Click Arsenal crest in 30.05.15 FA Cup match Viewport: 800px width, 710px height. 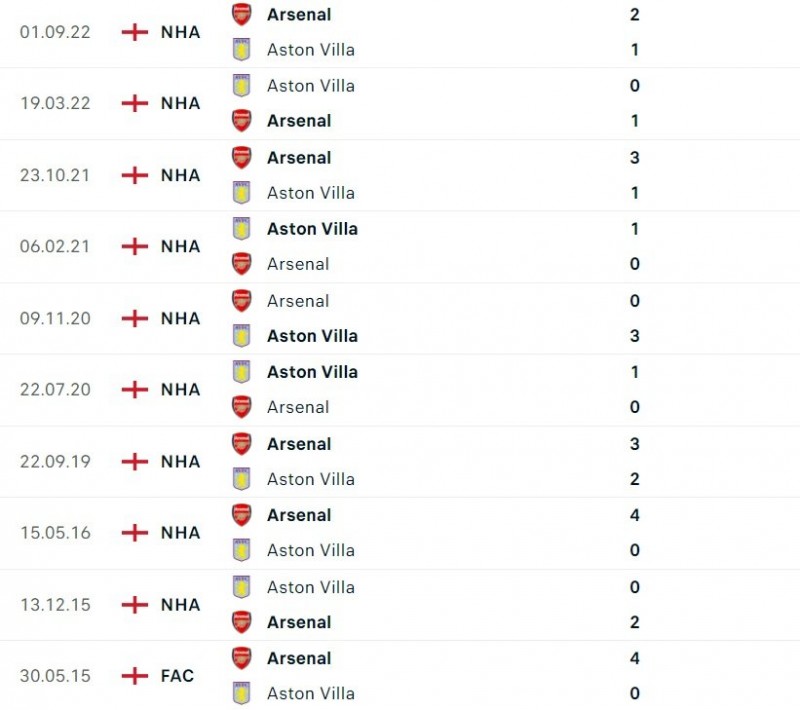242,658
